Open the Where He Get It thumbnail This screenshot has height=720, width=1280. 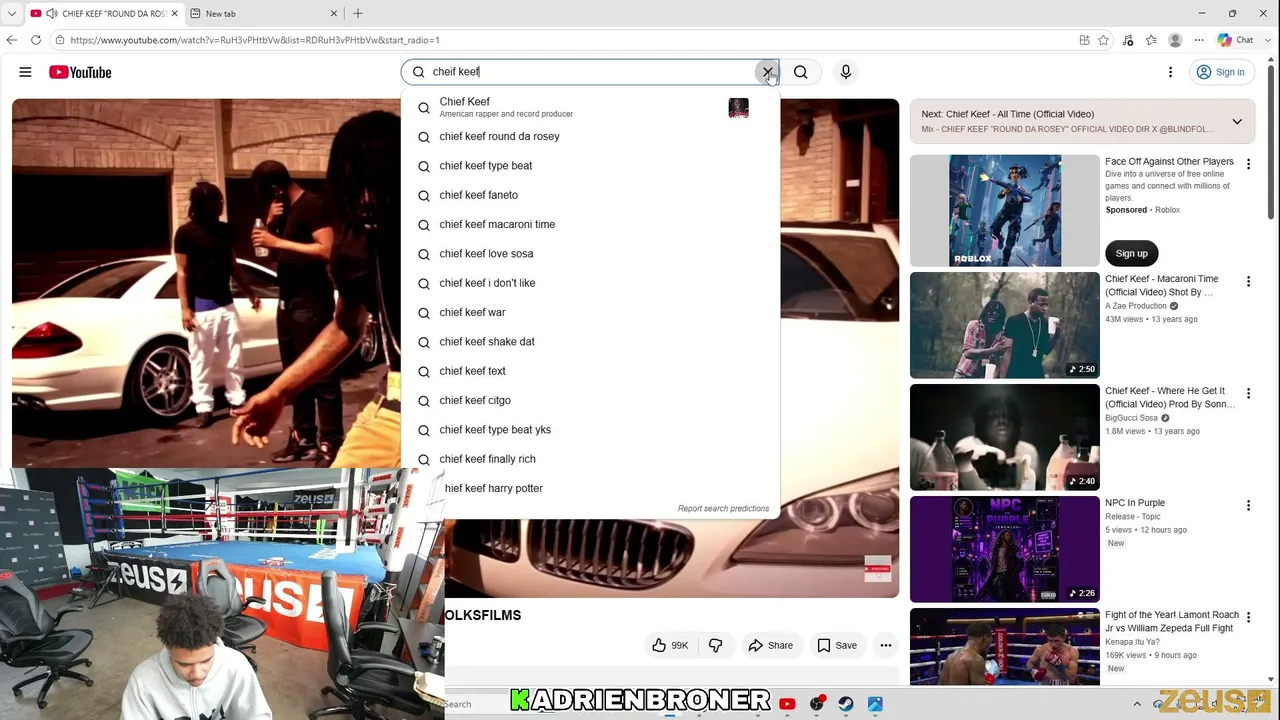pyautogui.click(x=1004, y=437)
